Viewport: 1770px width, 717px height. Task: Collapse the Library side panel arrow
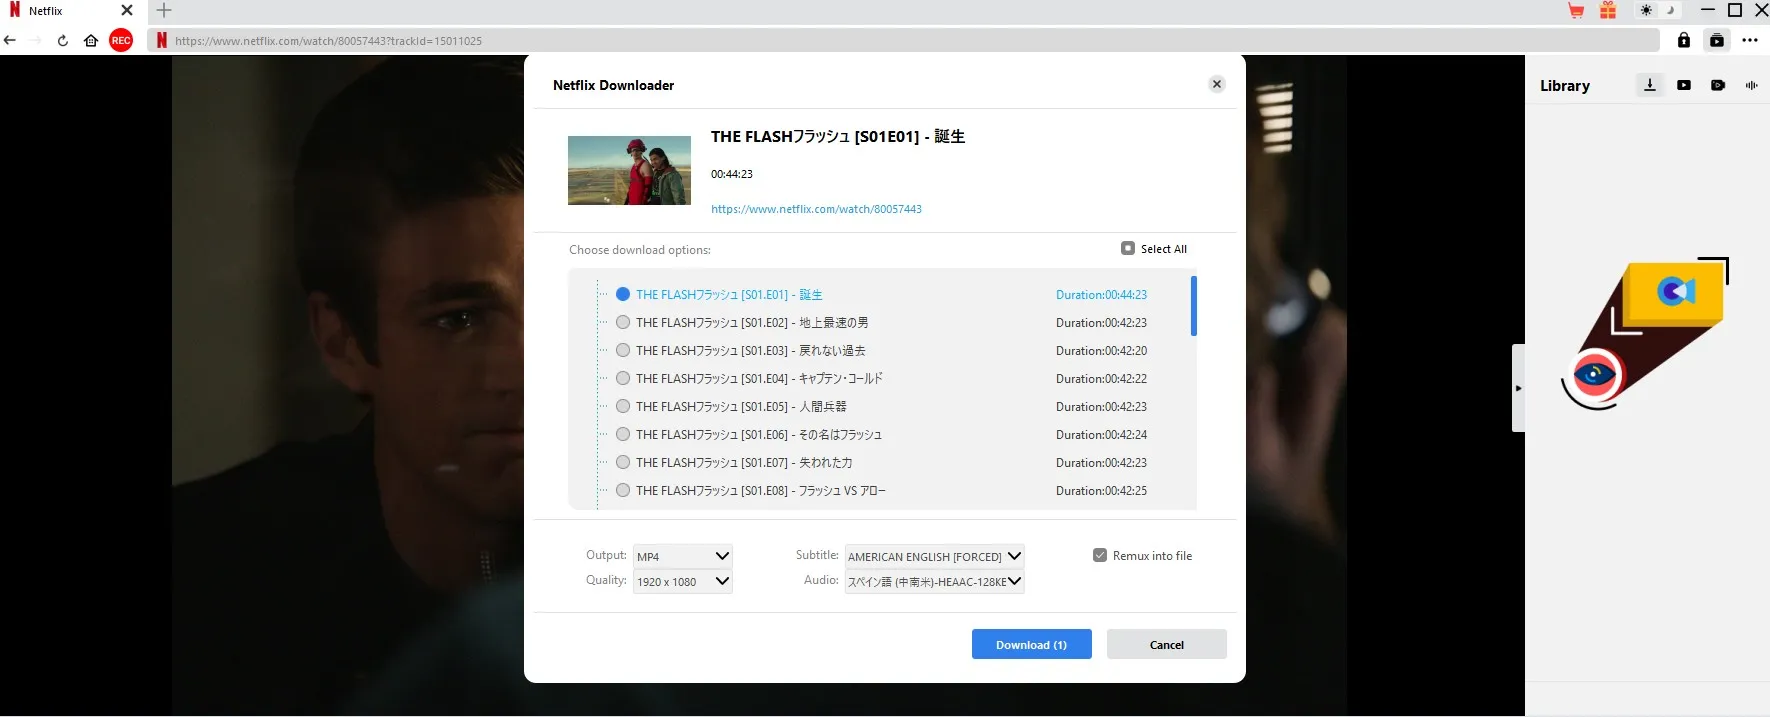1518,388
